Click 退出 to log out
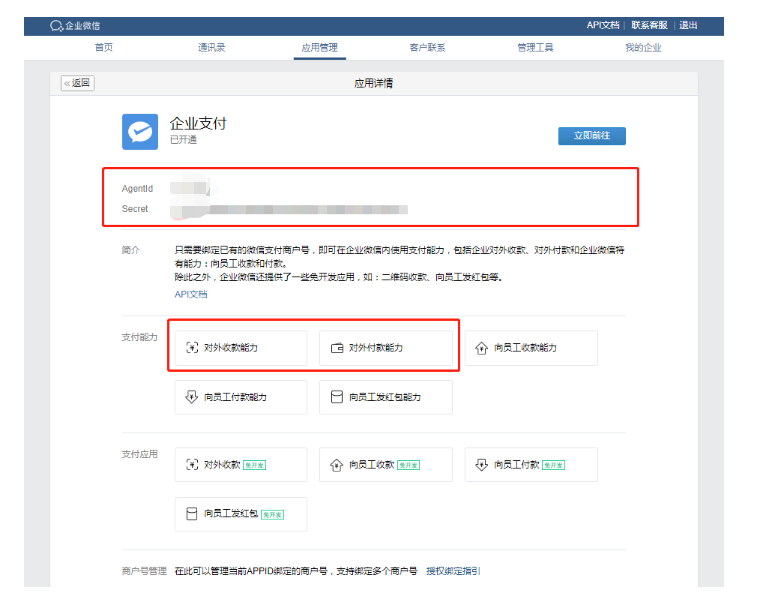780x601 pixels. tap(688, 25)
